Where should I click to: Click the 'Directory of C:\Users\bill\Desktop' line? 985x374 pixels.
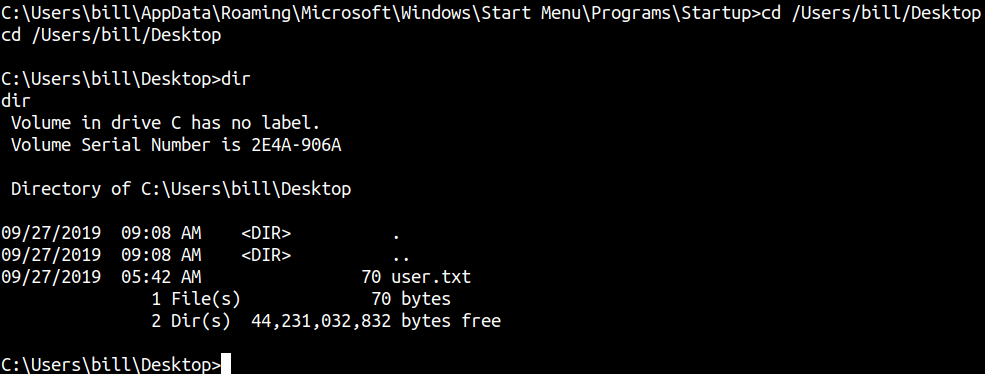[x=181, y=189]
